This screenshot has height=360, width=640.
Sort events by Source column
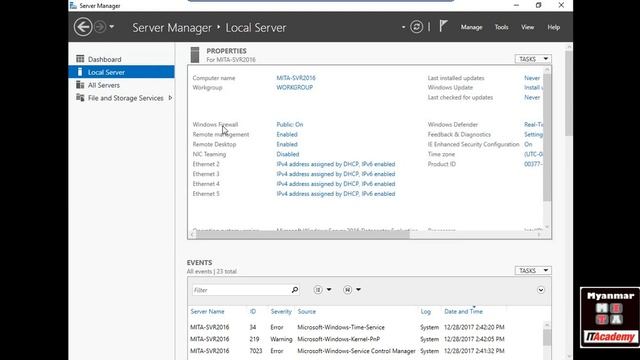coord(307,311)
